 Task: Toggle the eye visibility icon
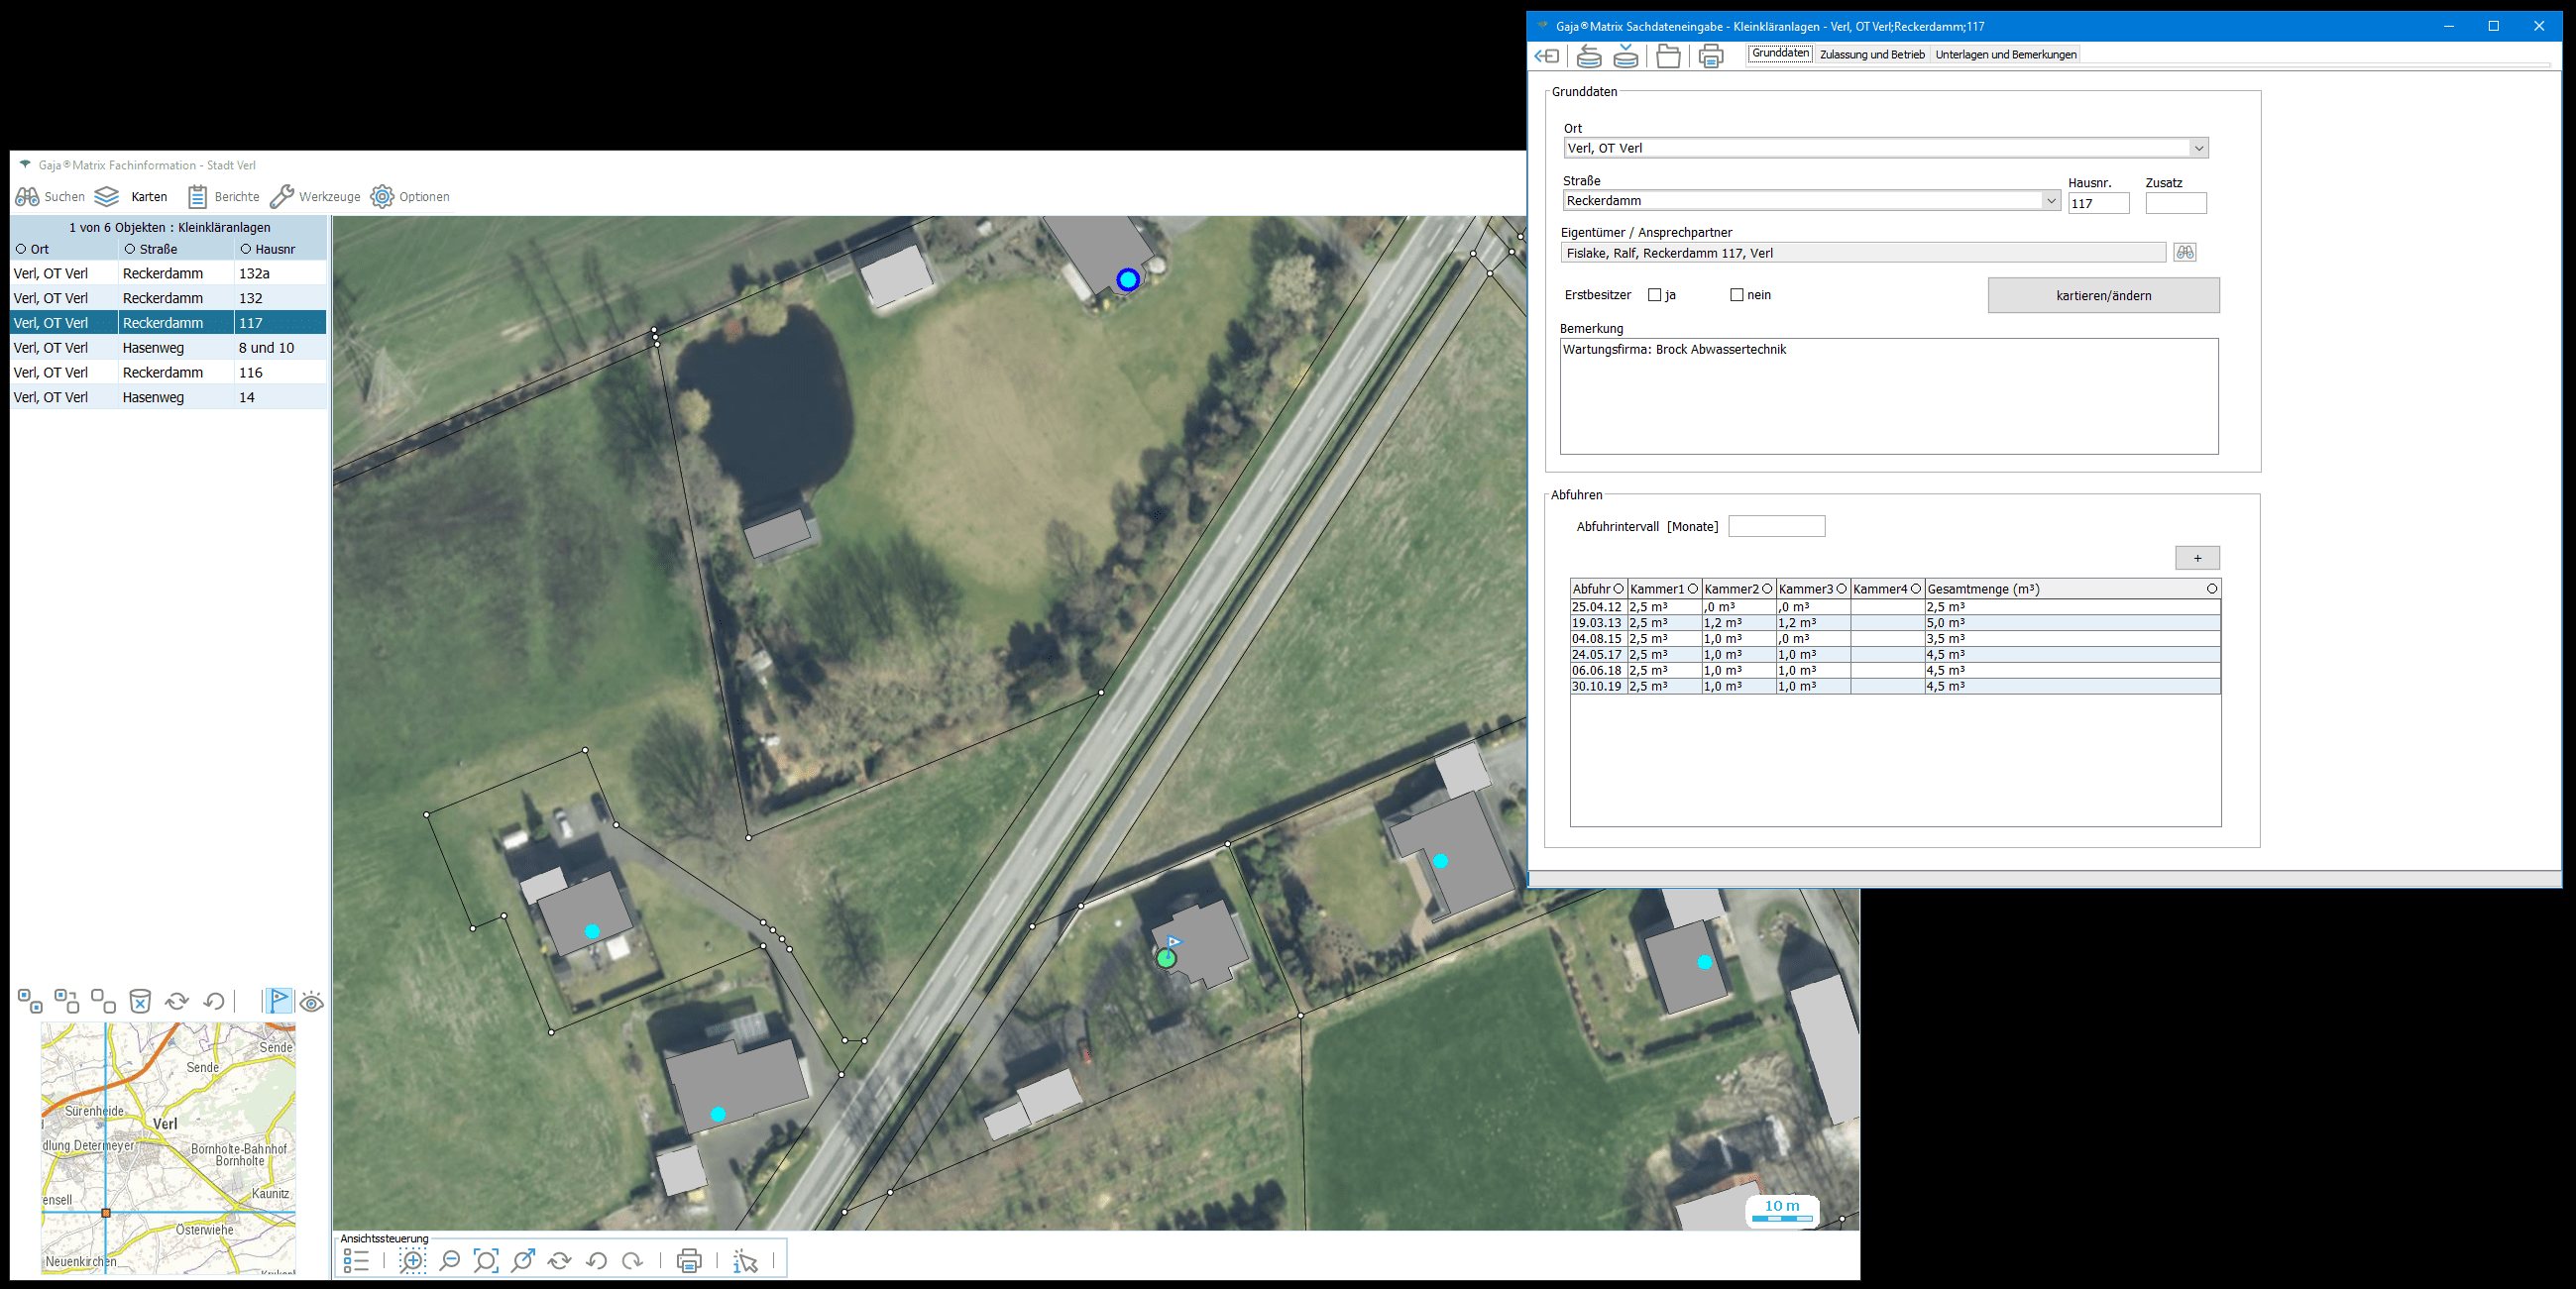pos(312,1002)
